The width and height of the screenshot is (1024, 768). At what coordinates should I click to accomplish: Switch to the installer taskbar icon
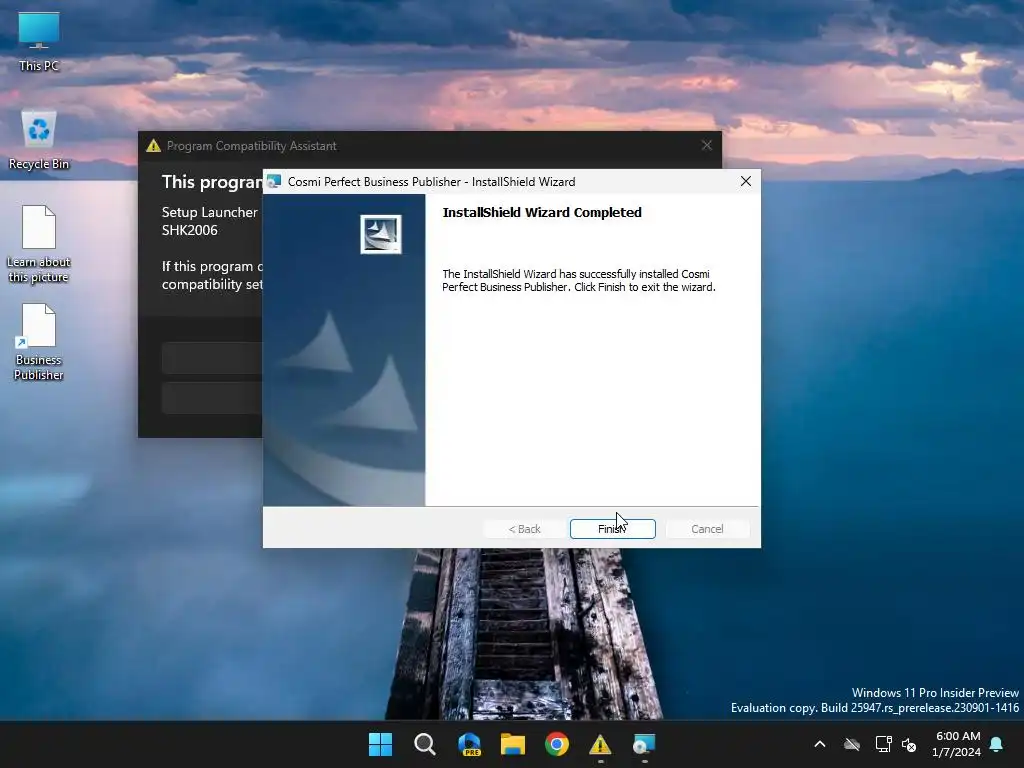coord(644,744)
